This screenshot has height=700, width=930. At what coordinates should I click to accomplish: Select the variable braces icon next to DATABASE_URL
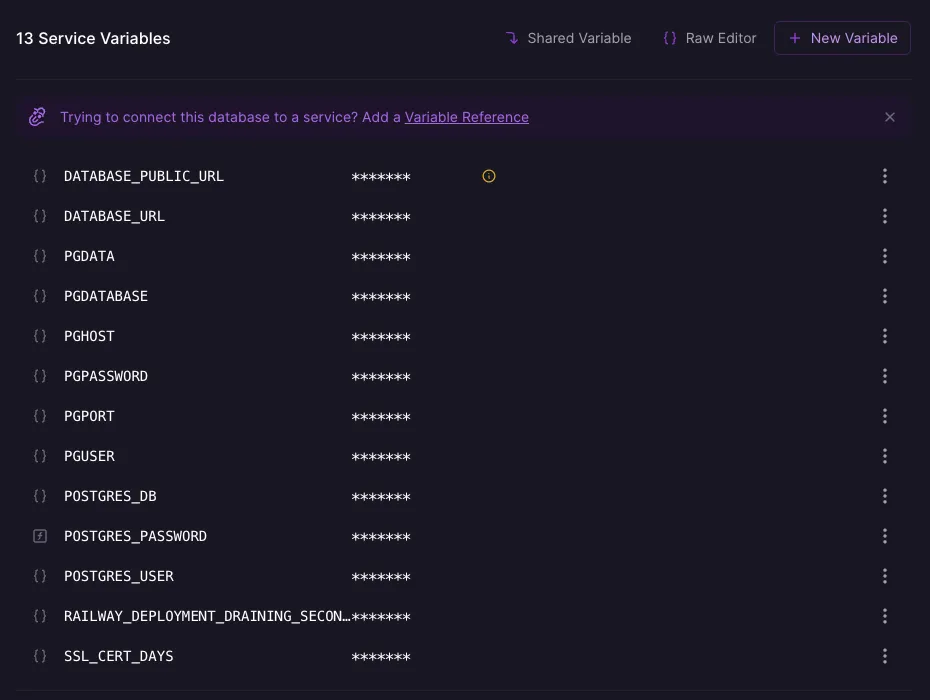point(40,216)
